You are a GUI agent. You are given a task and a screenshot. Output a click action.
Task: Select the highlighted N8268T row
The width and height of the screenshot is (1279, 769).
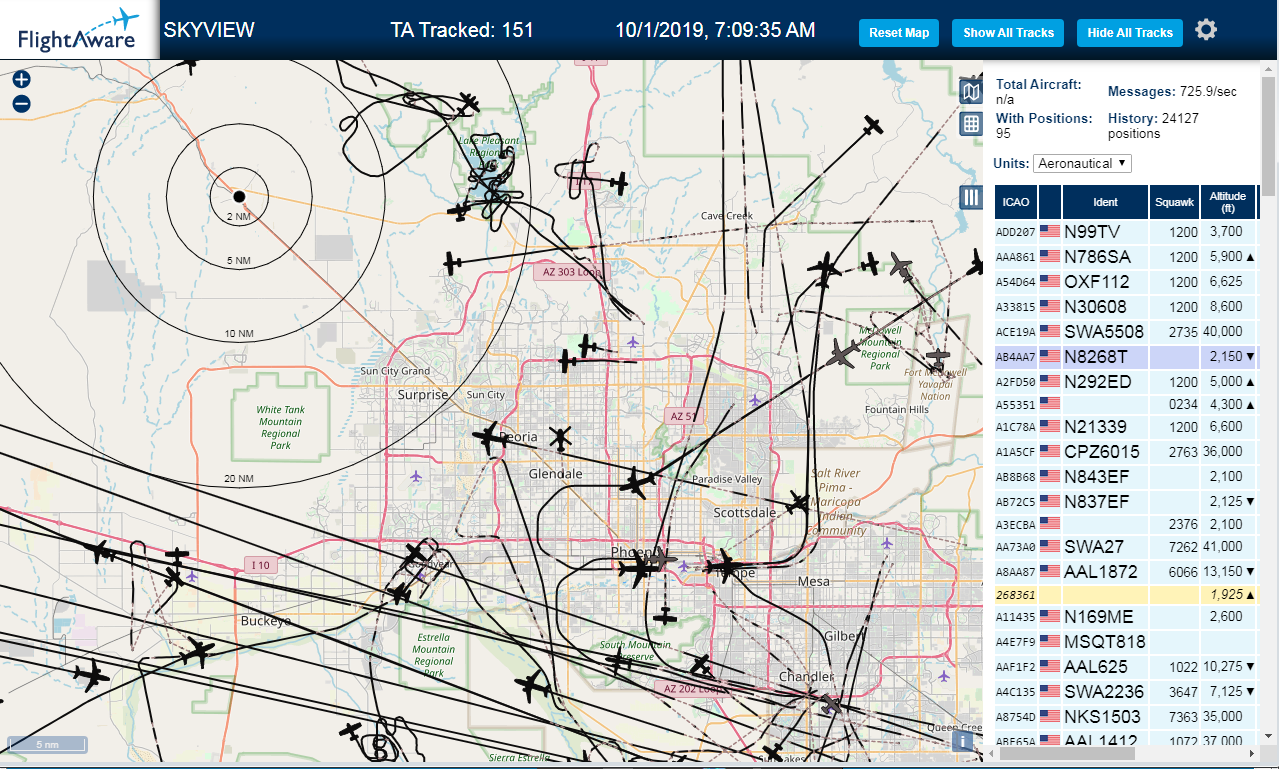[1127, 356]
